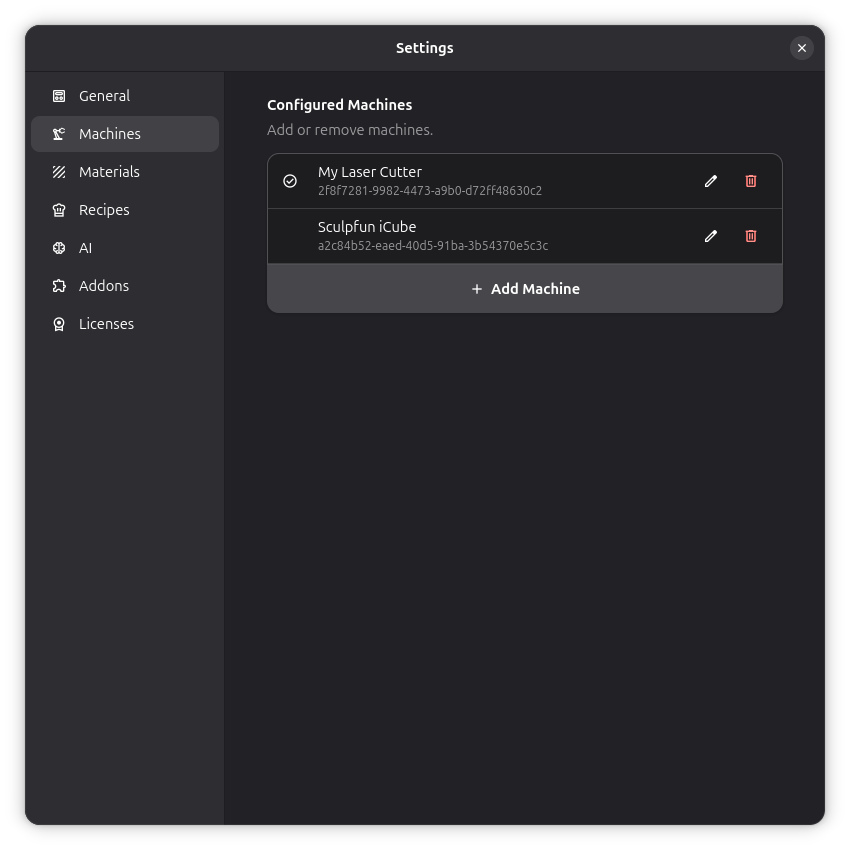
Task: Delete the My Laser Cutter machine
Action: [751, 181]
